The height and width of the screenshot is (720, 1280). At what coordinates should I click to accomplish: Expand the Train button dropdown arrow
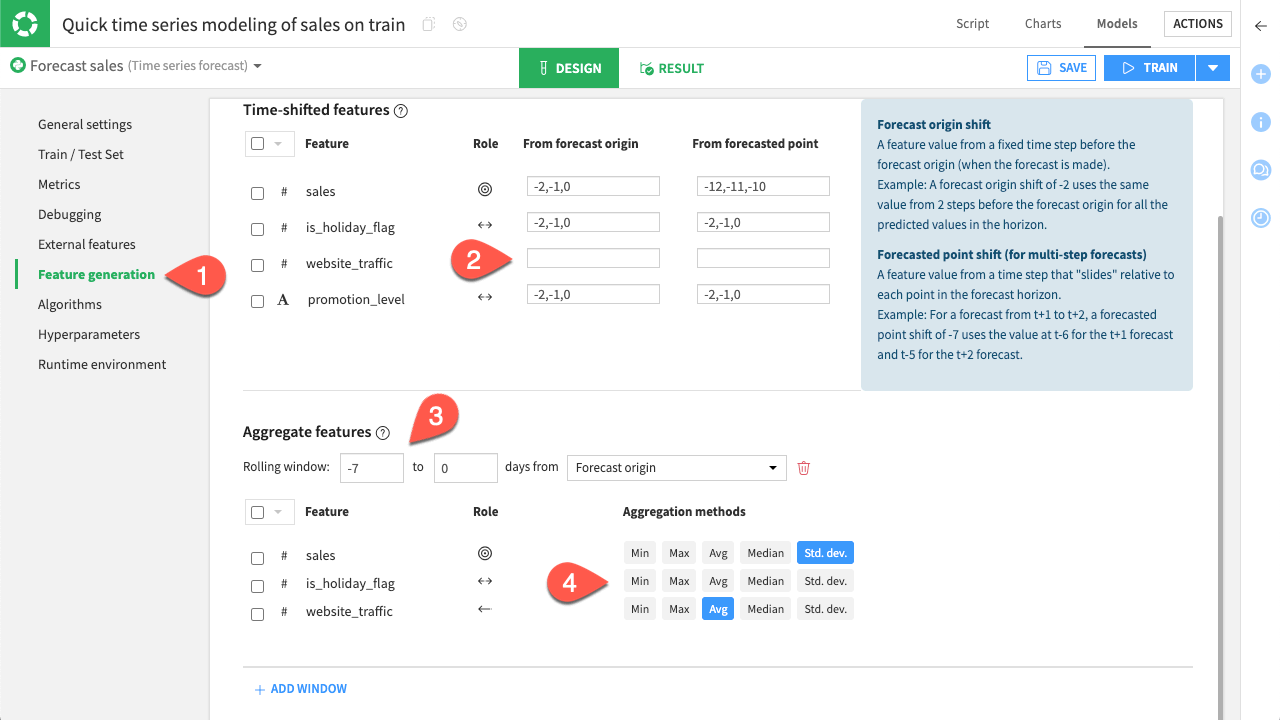pos(1212,68)
